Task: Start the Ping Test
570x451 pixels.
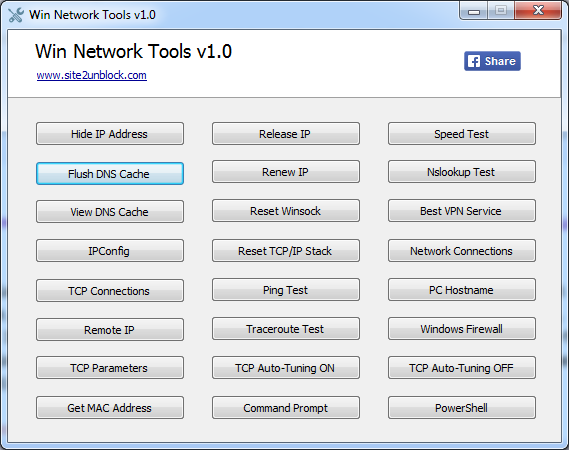Action: tap(286, 290)
